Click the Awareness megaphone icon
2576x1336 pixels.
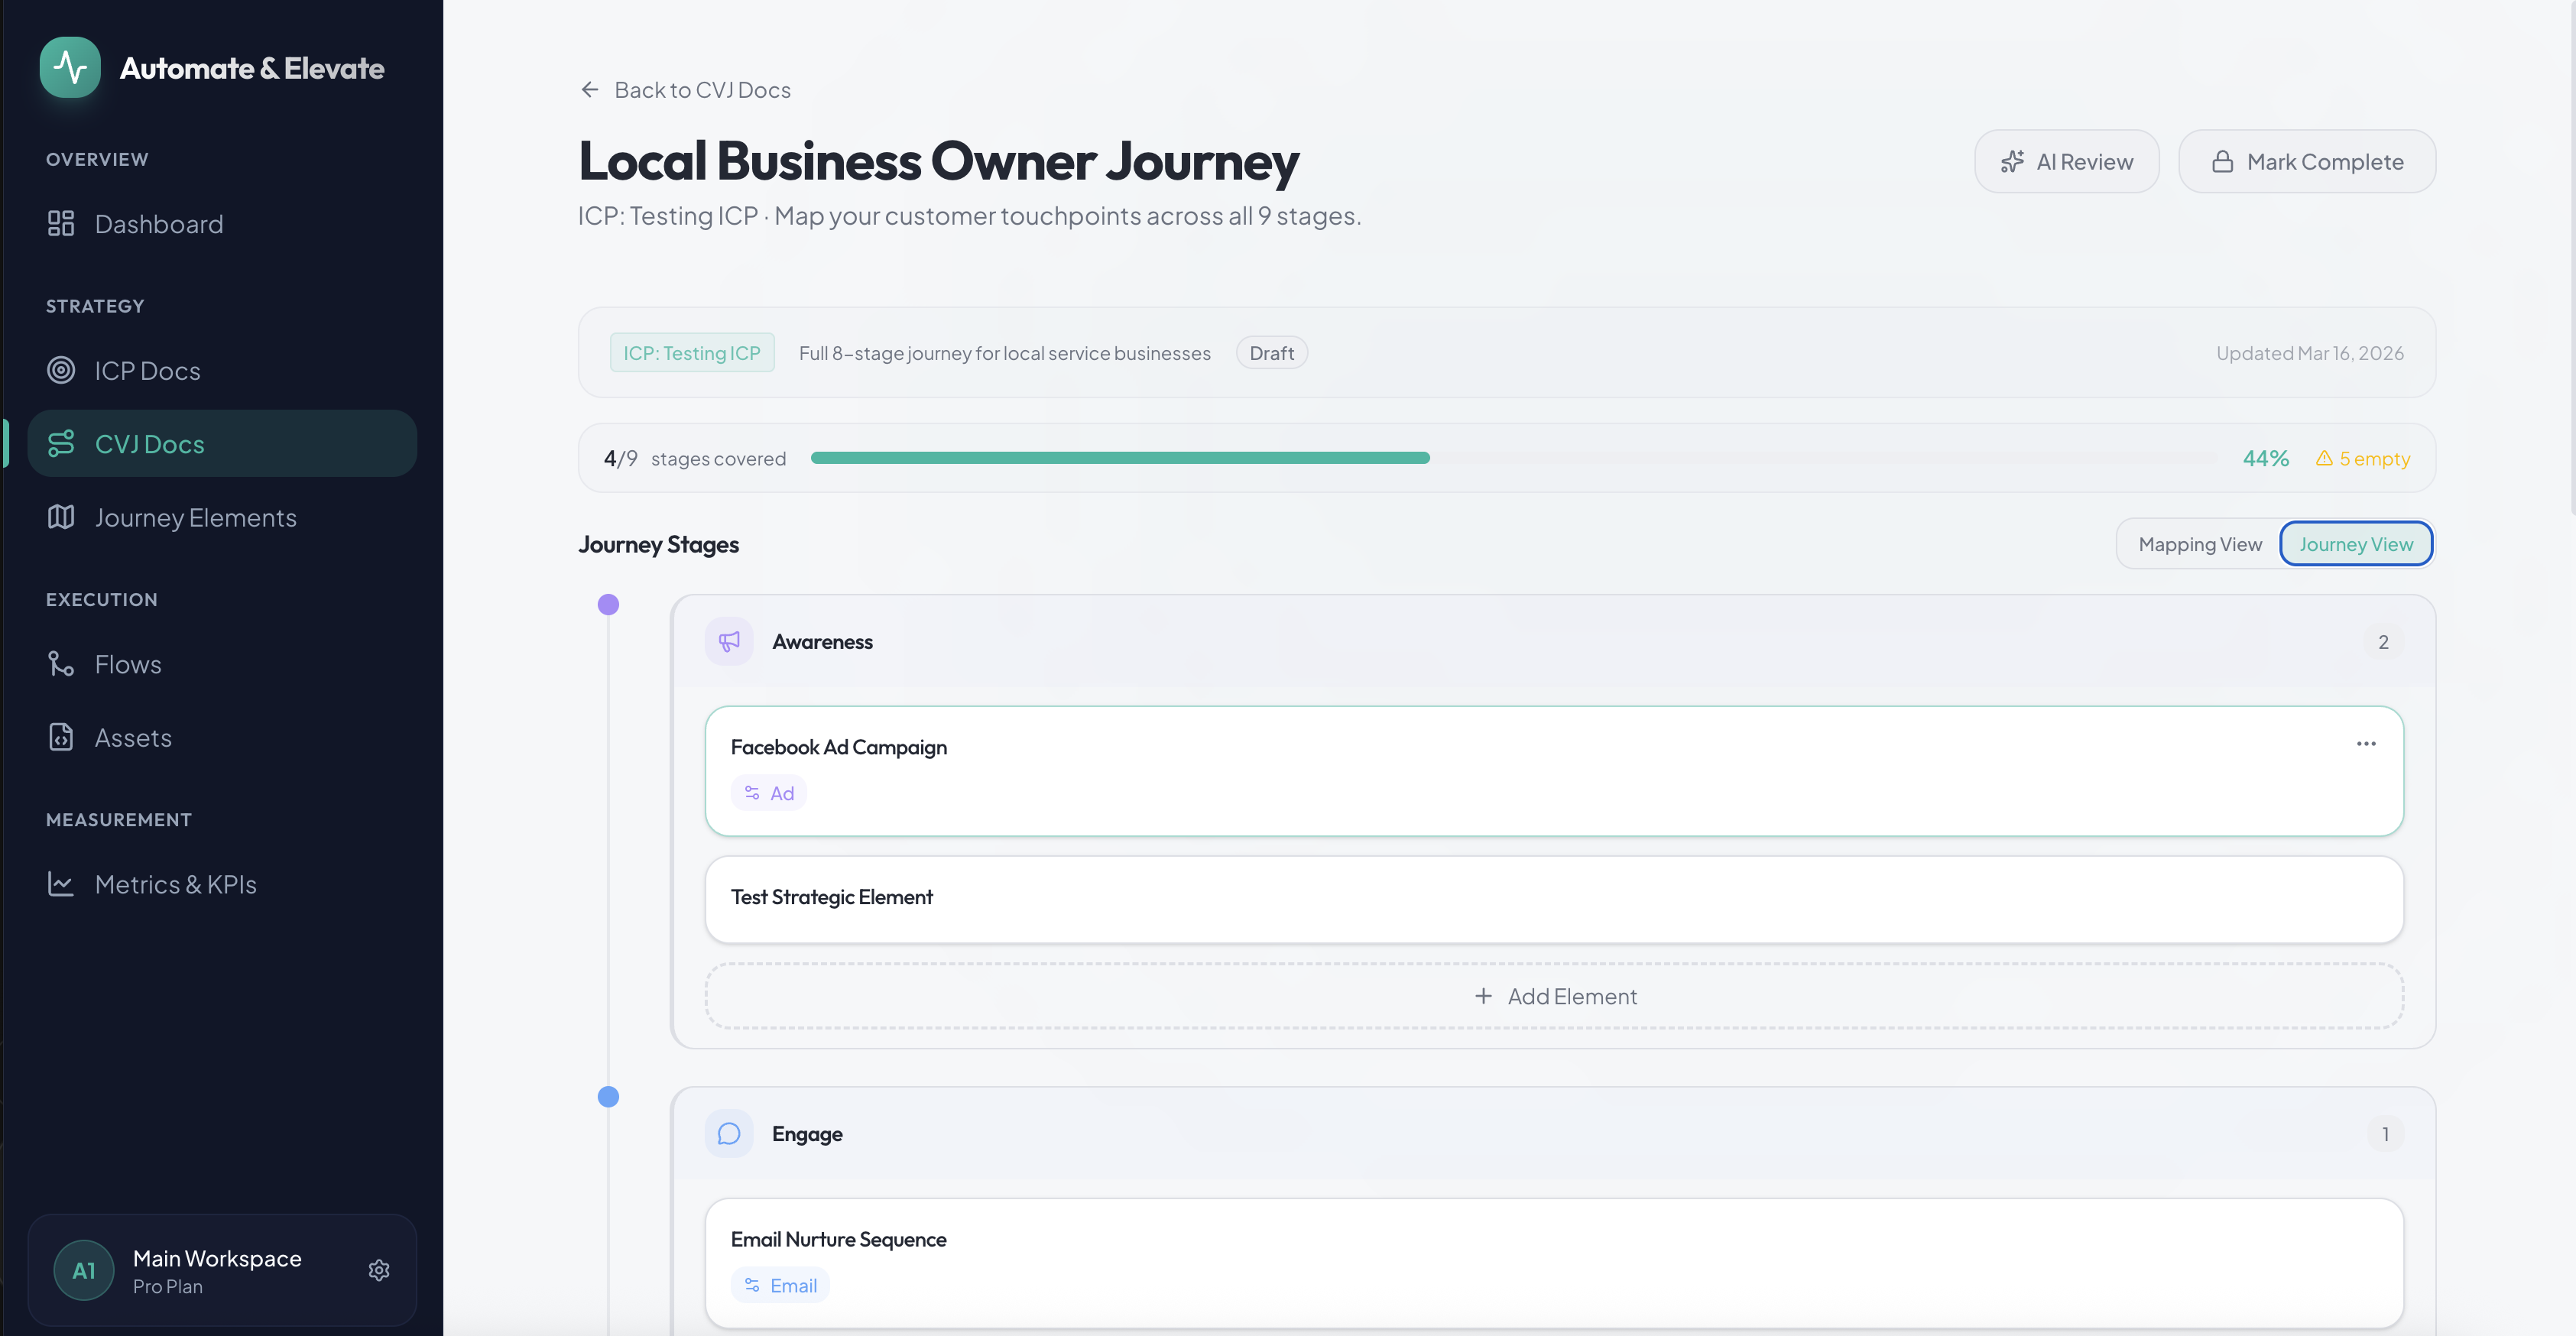coord(729,642)
